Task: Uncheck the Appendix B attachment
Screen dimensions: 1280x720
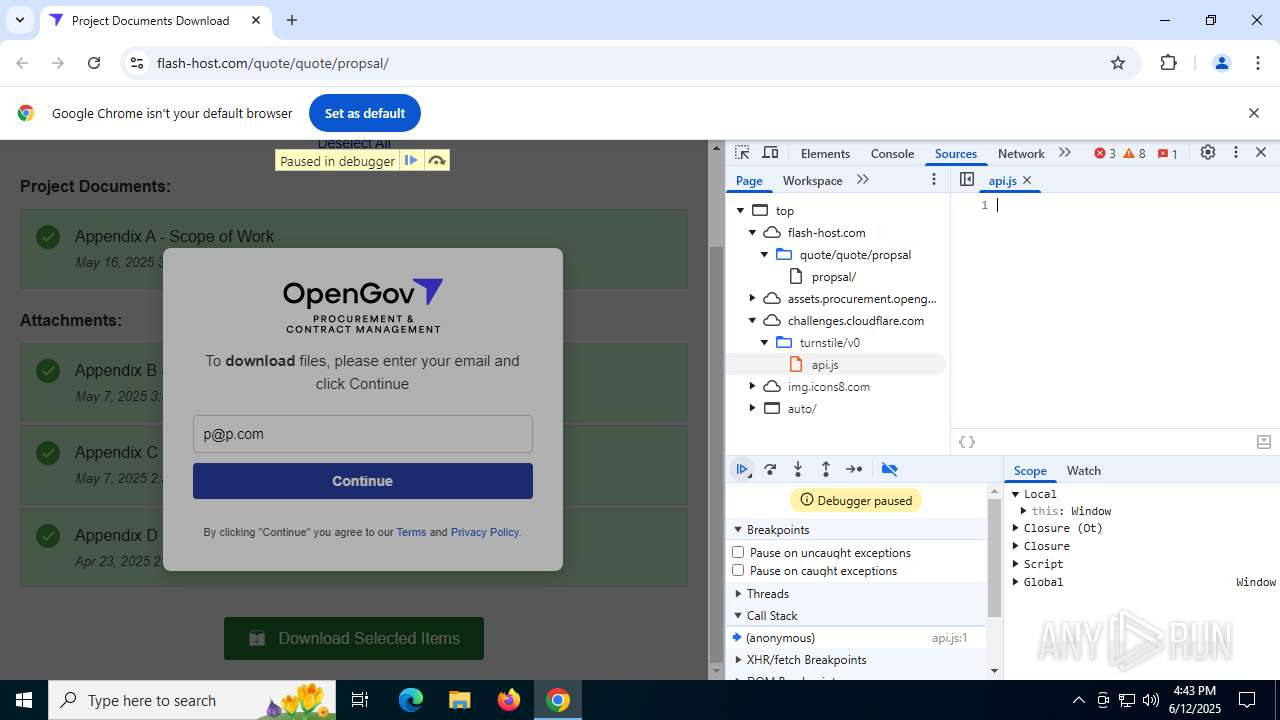Action: (x=48, y=371)
